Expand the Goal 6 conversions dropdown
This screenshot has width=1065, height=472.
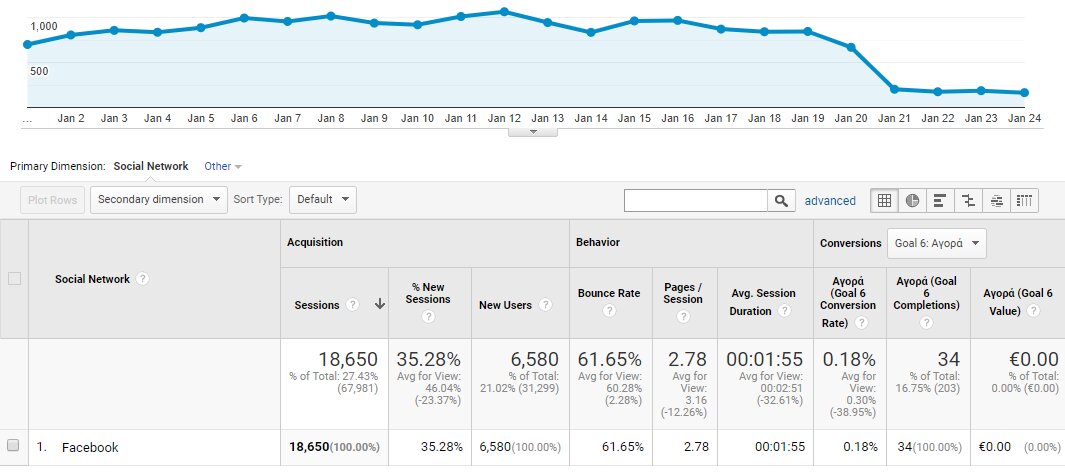coord(937,242)
